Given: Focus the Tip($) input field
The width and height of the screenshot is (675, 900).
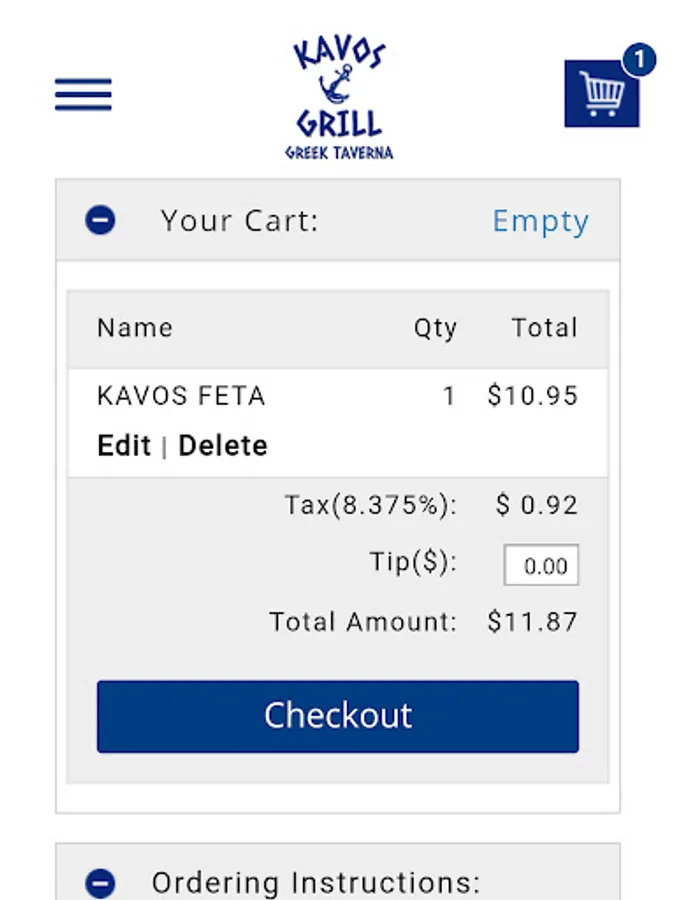Looking at the screenshot, I should [x=541, y=566].
